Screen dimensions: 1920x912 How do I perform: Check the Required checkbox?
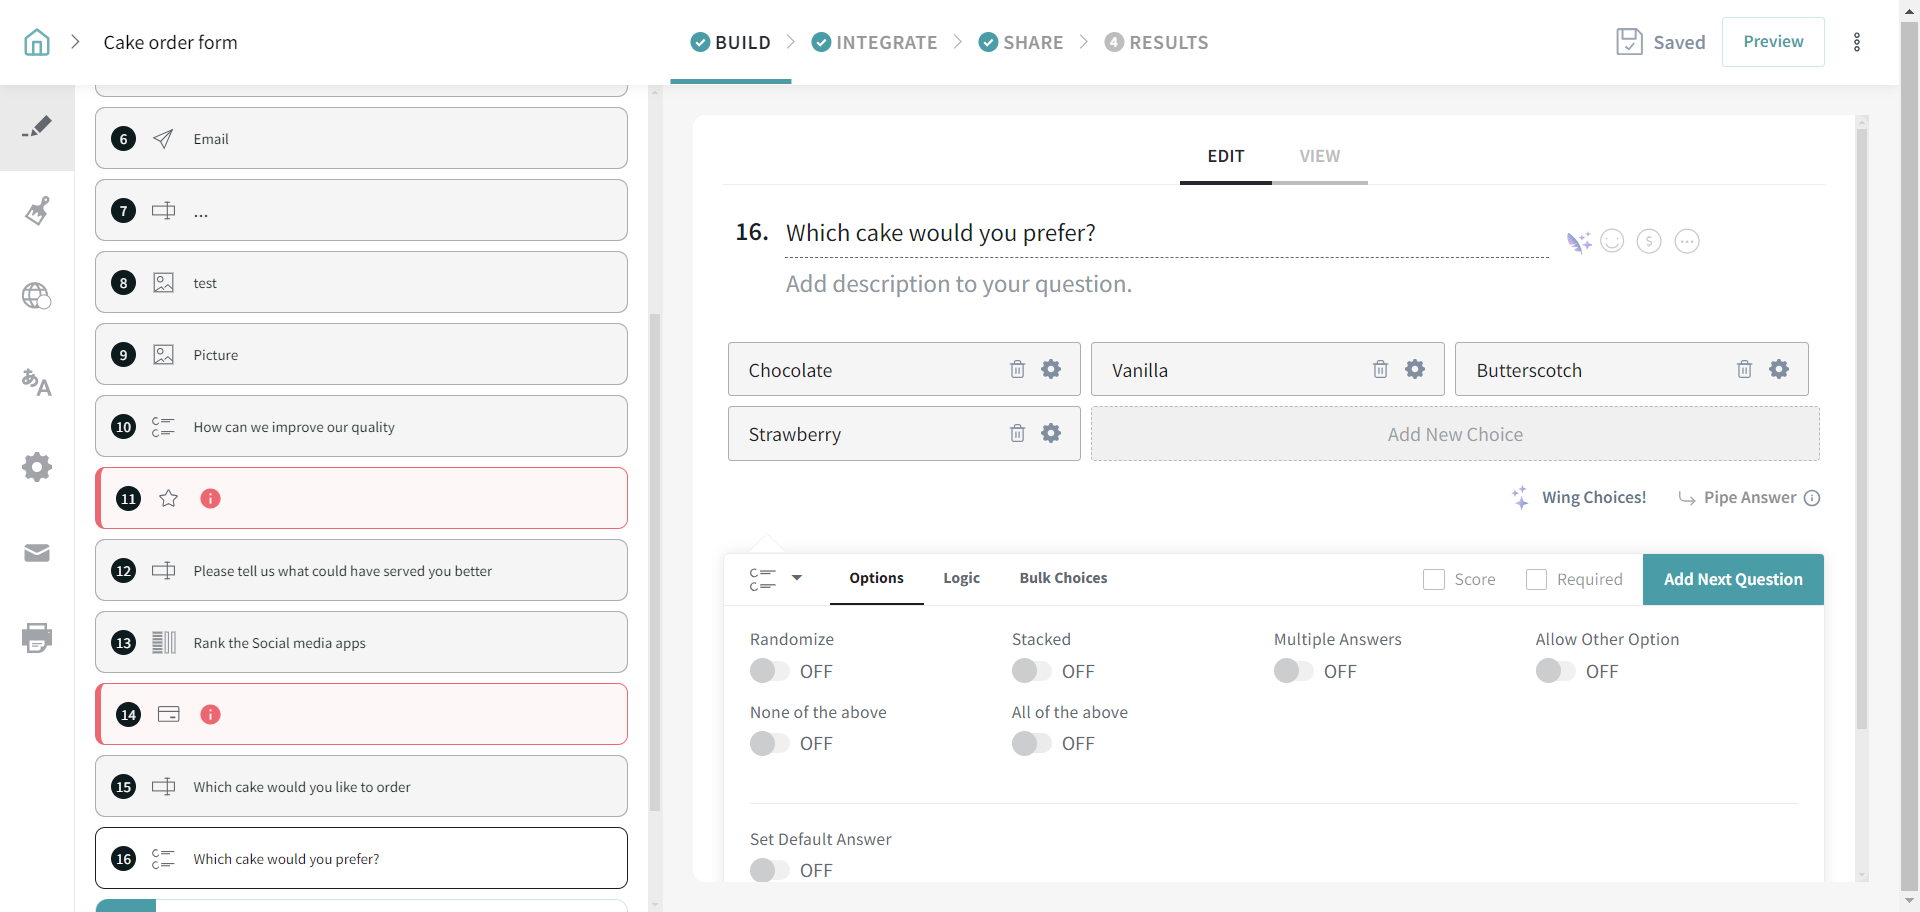(x=1536, y=580)
